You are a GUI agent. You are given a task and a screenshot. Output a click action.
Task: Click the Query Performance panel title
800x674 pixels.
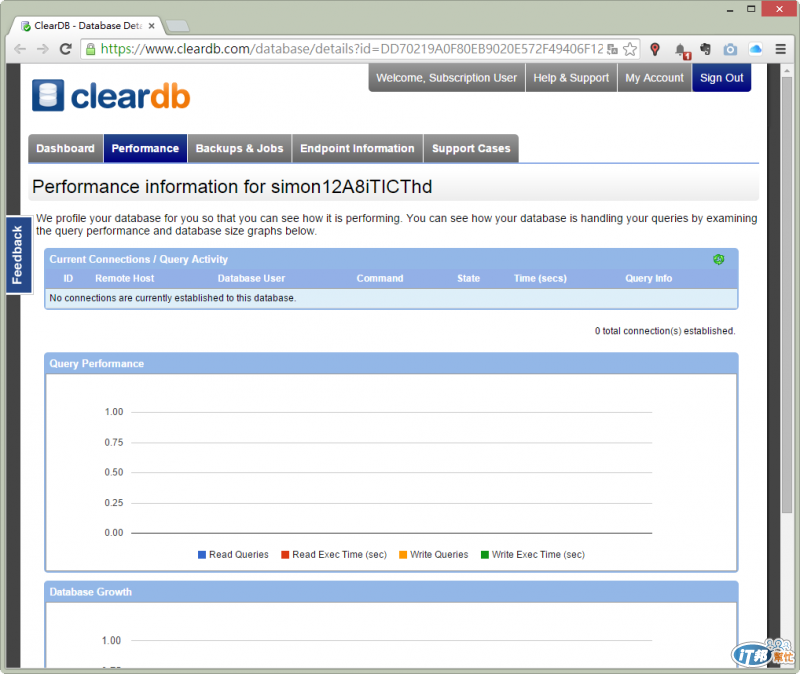96,364
